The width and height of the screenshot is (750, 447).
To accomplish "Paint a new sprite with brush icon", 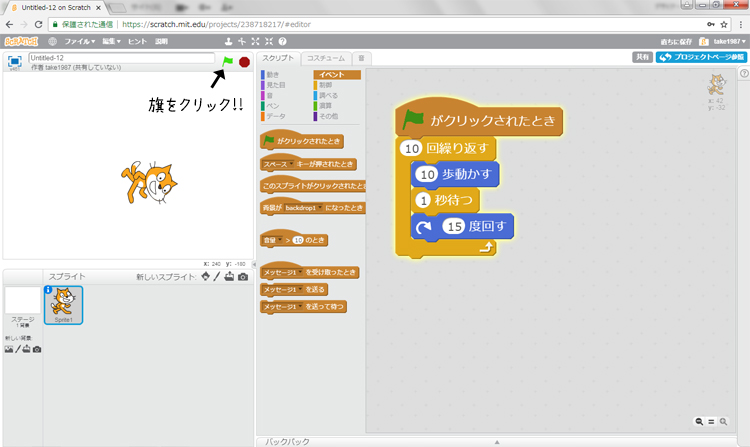I will coord(217,276).
